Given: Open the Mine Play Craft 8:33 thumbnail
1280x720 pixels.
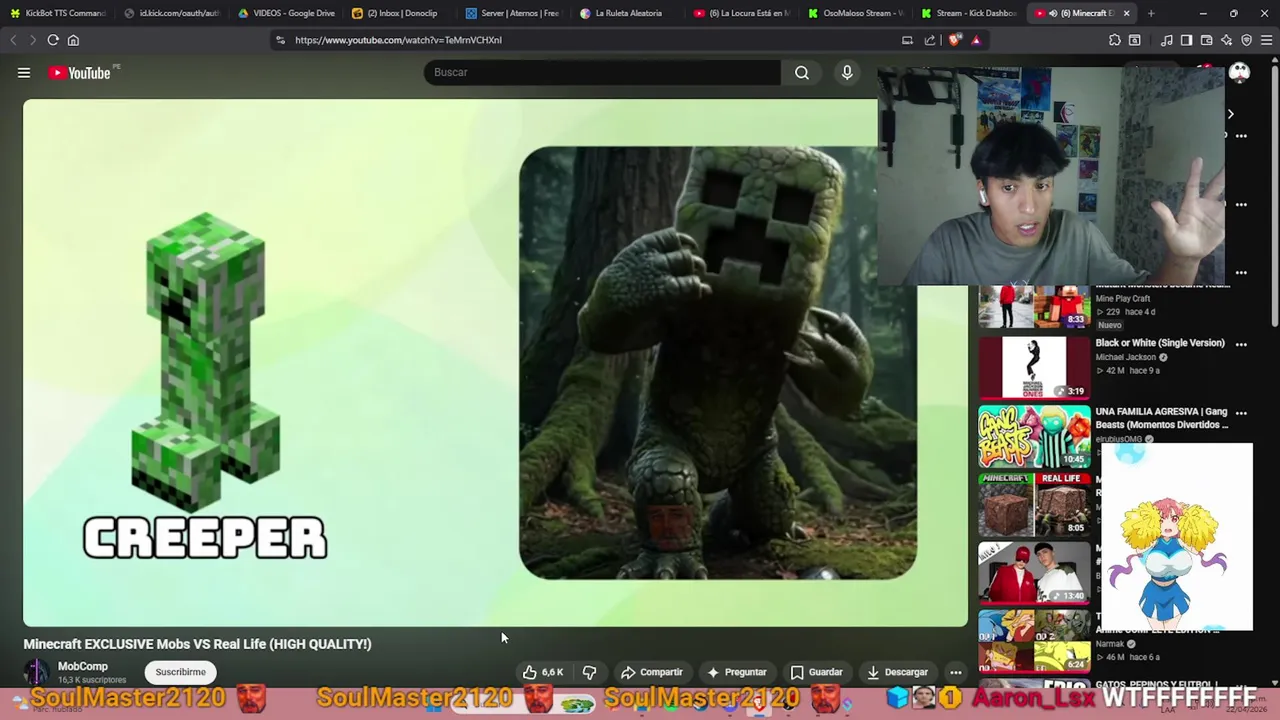Looking at the screenshot, I should tap(1034, 306).
